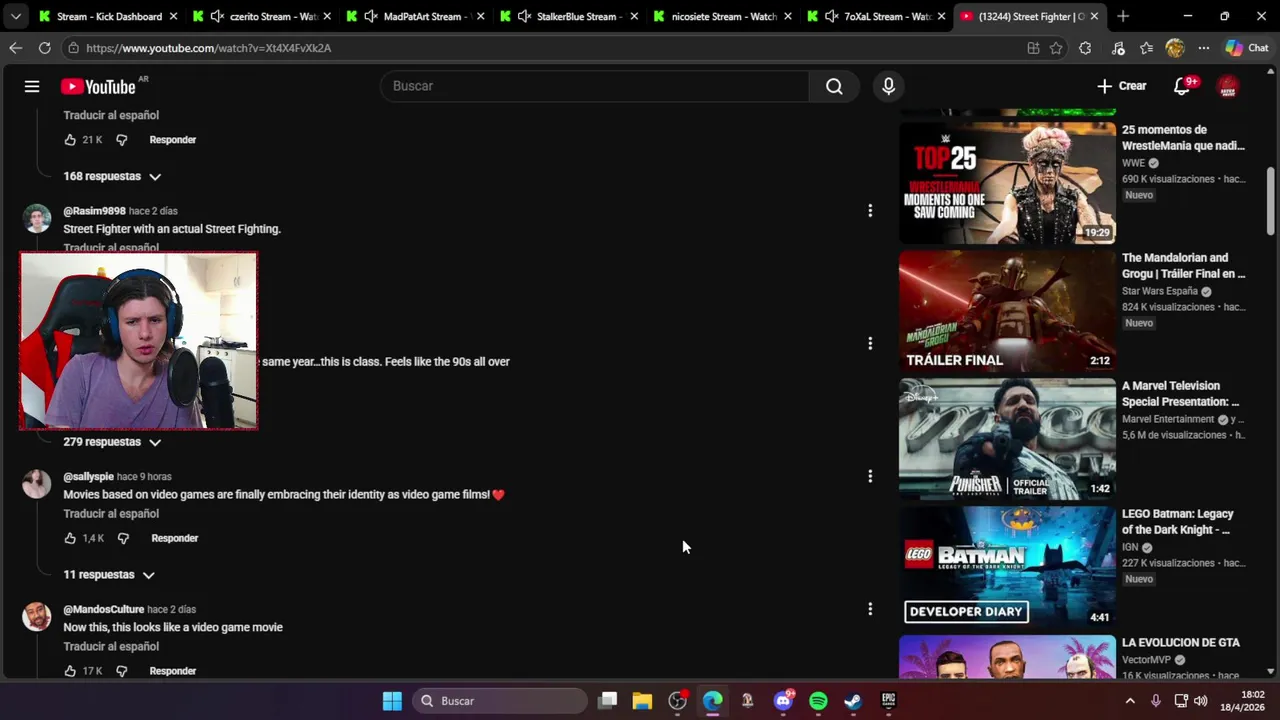Screen dimensions: 1280x720
Task: Switch to nicosiete Stream tab
Action: [x=723, y=16]
